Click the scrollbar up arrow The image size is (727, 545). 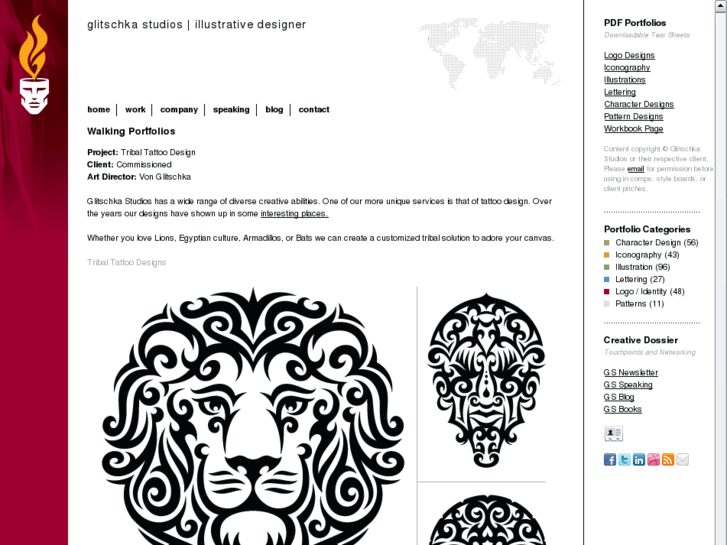click(722, 5)
